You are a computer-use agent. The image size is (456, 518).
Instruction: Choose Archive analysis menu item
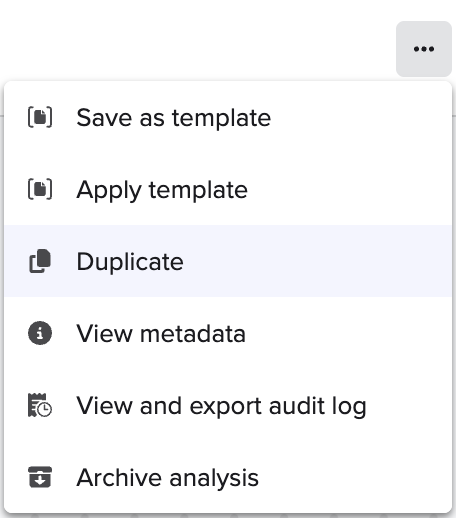pos(228,477)
